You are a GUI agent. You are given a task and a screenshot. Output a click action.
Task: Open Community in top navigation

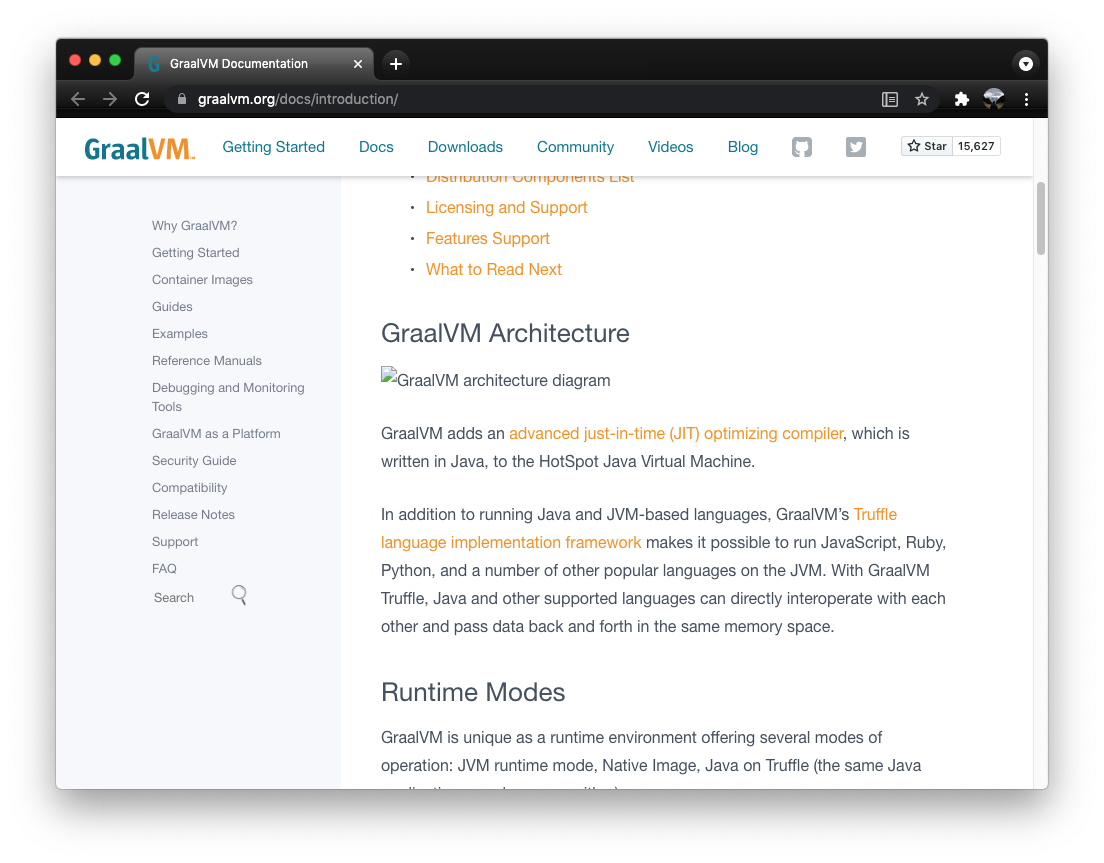(x=575, y=147)
